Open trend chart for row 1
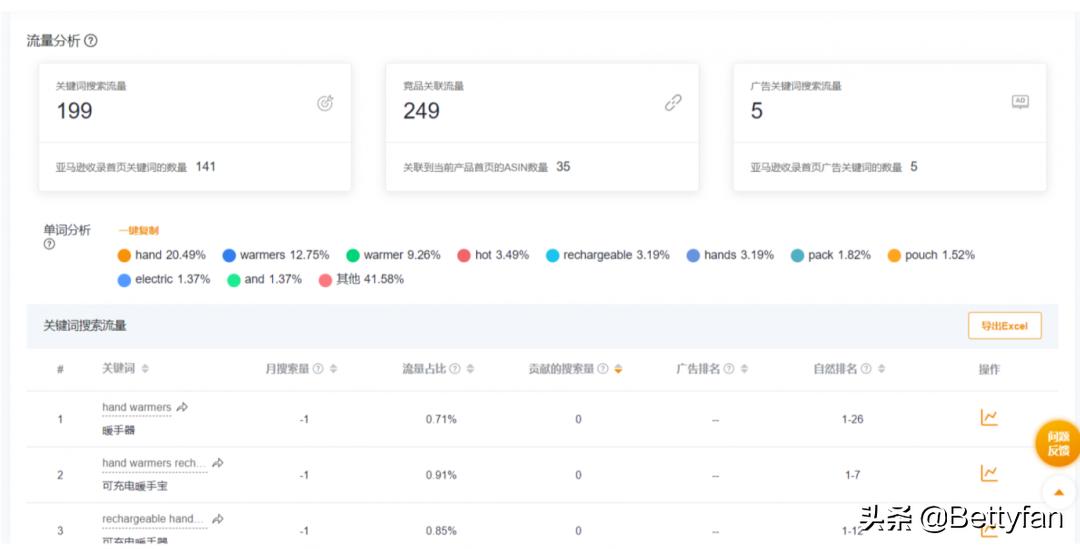Image resolution: width=1080 pixels, height=549 pixels. [x=989, y=417]
